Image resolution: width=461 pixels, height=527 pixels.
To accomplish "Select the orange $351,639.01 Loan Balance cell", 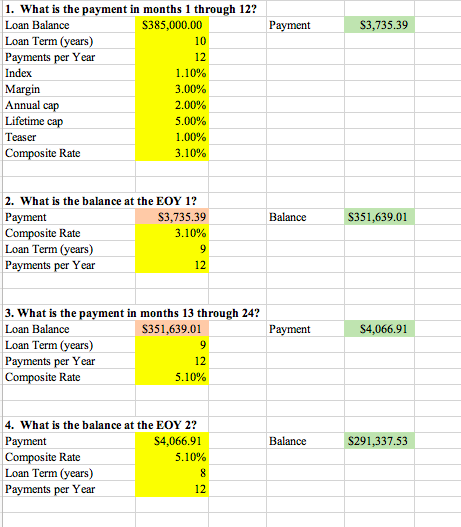I will [x=172, y=329].
